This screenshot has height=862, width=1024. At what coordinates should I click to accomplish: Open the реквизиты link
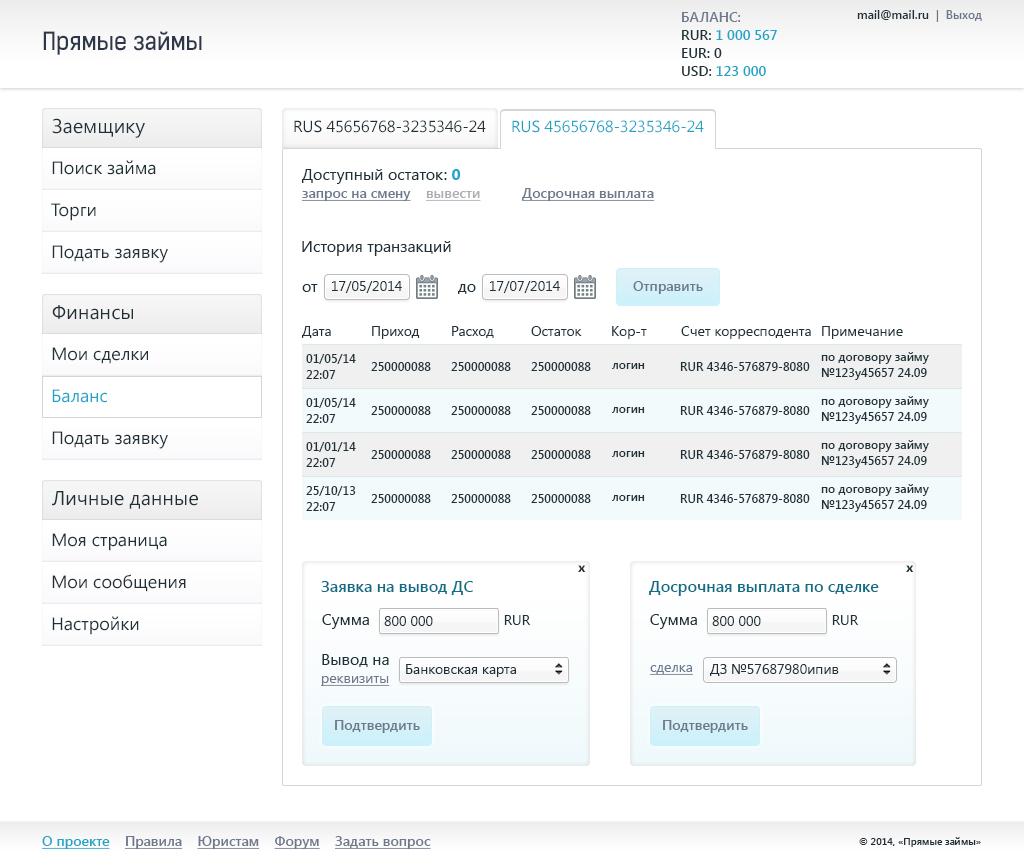(355, 678)
